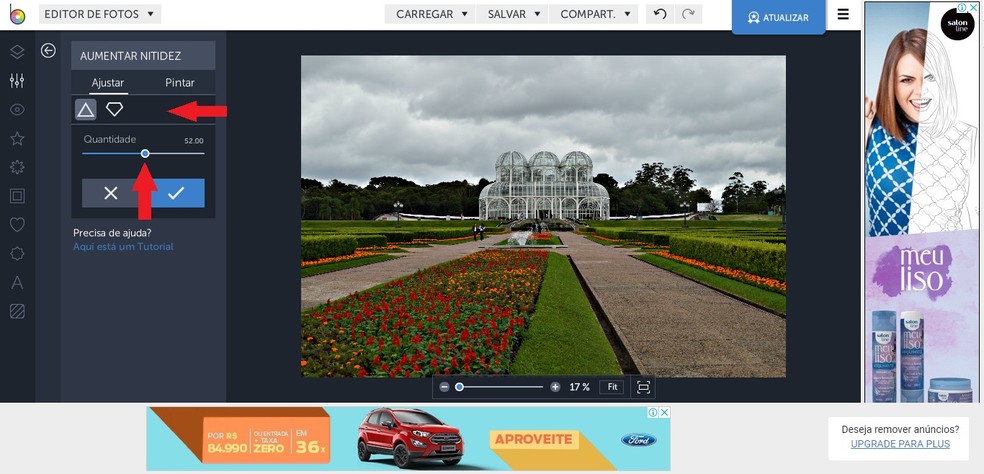Click the Ford EcoSport banner advertisement
The height and width of the screenshot is (474, 984).
409,438
